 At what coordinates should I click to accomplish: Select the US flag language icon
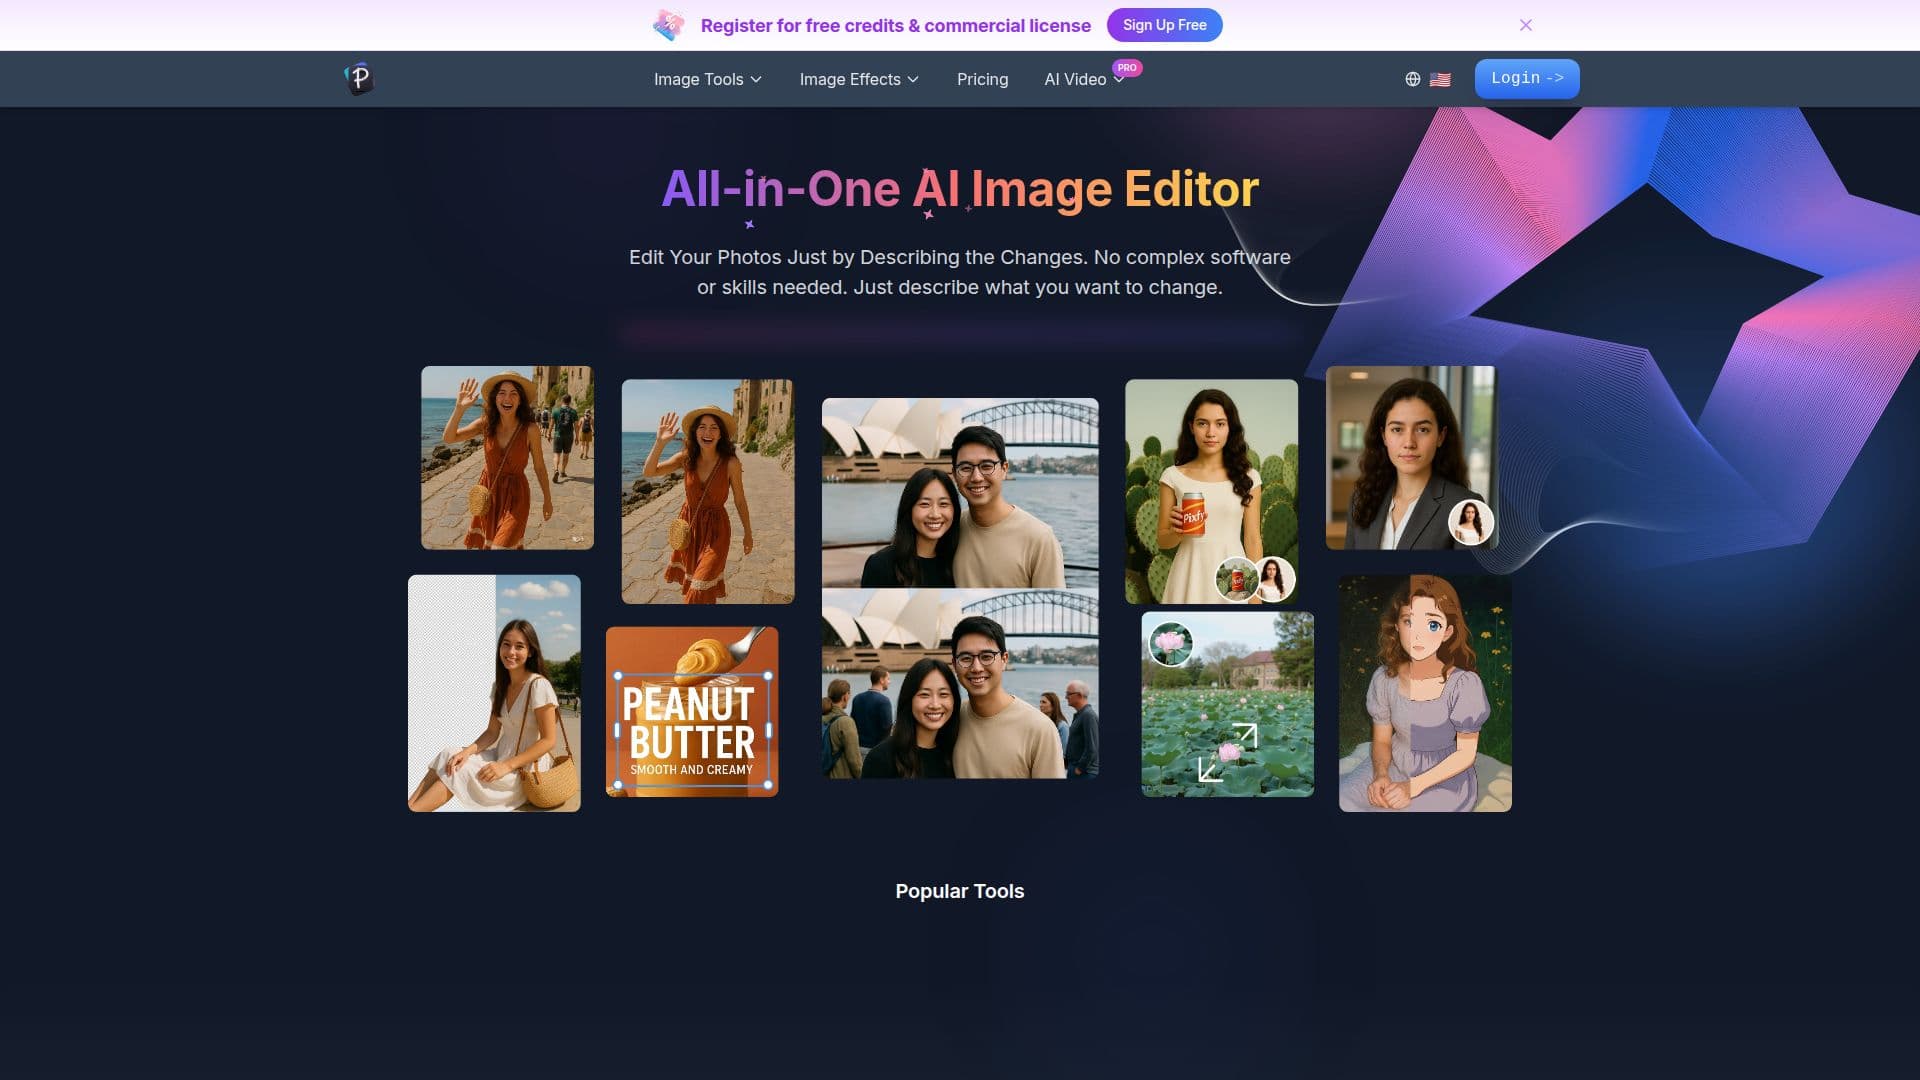[x=1440, y=79]
